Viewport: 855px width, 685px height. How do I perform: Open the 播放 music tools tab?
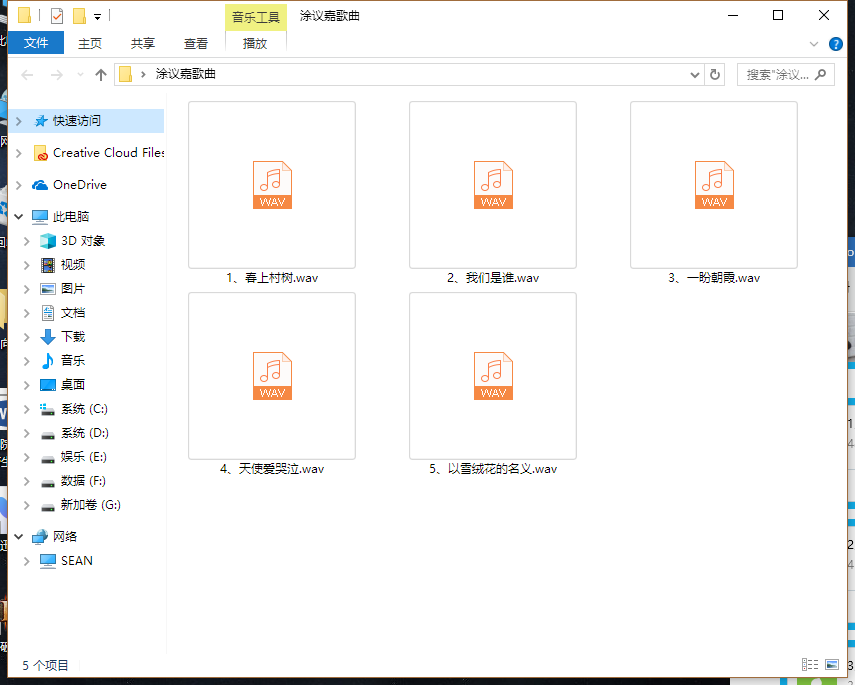255,43
